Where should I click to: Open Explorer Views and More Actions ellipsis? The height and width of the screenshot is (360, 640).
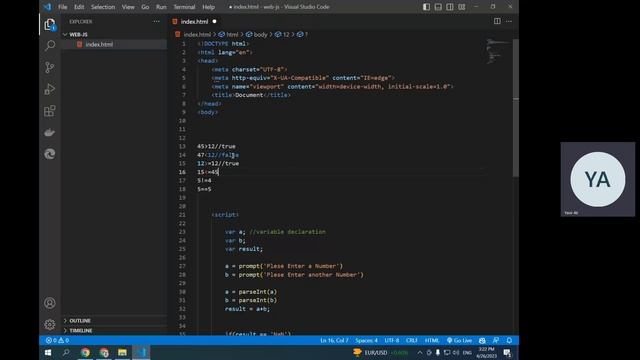[x=156, y=22]
